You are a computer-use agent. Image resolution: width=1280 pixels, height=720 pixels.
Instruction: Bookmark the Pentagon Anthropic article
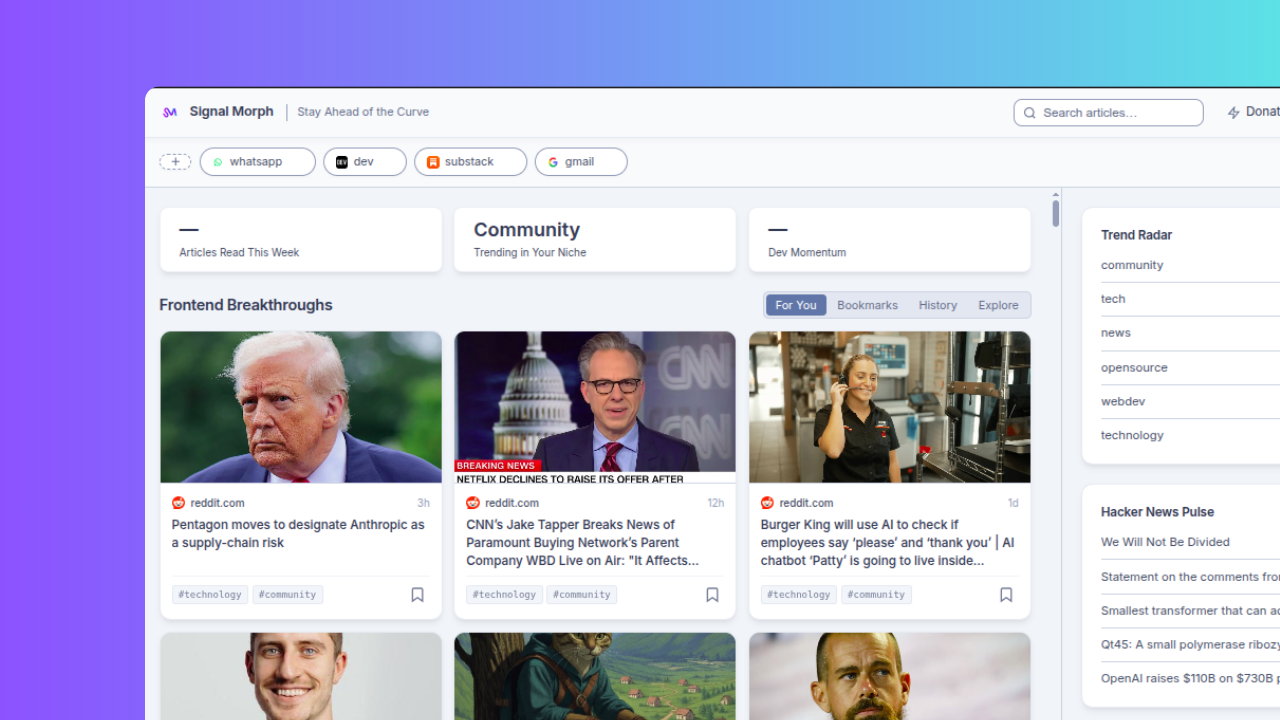click(418, 595)
